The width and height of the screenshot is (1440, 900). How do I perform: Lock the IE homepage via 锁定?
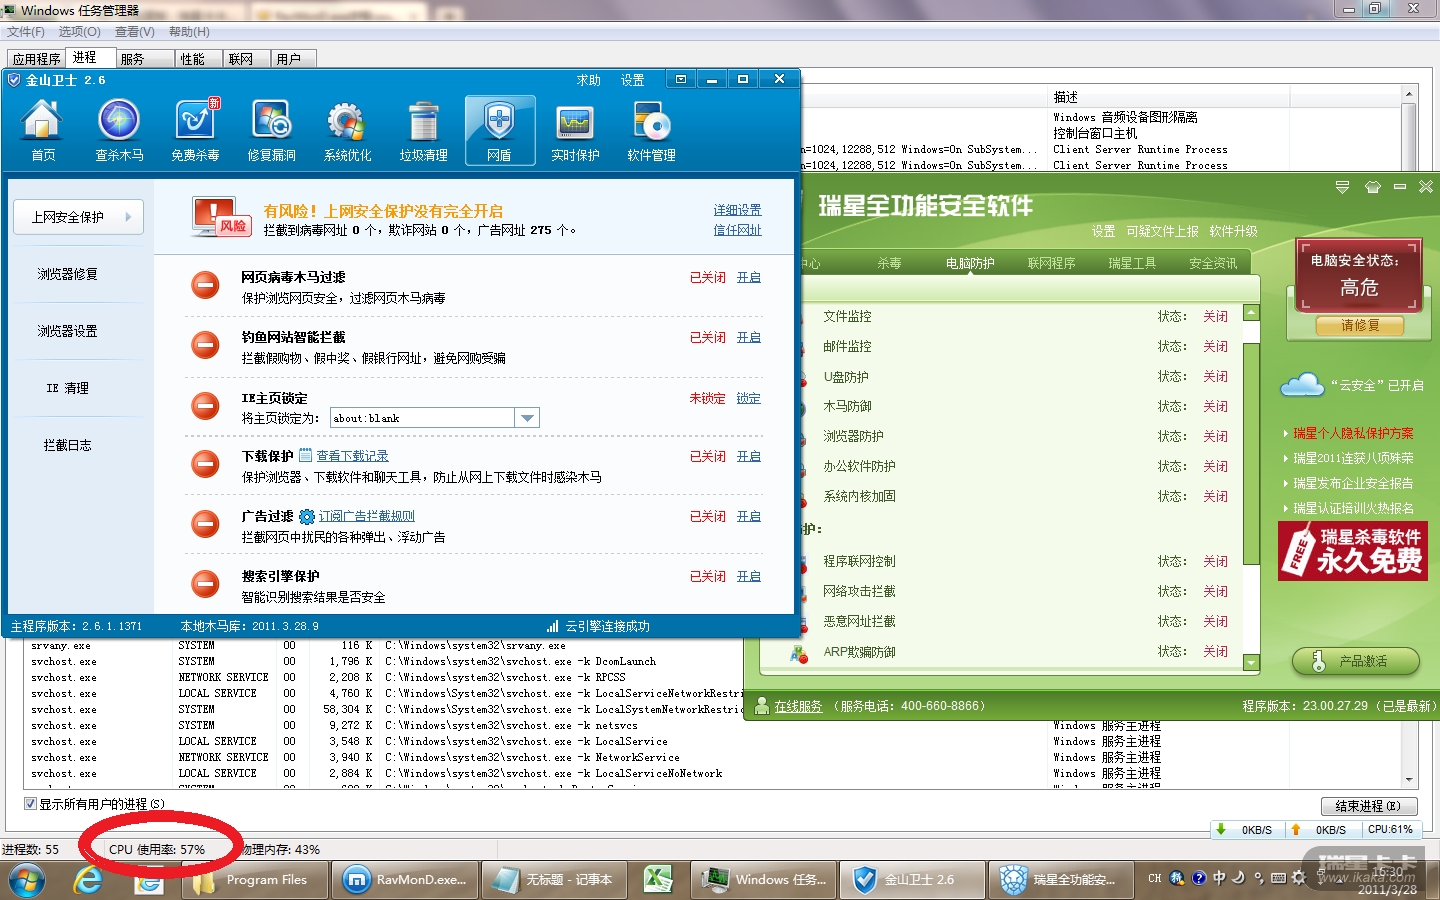click(x=749, y=398)
